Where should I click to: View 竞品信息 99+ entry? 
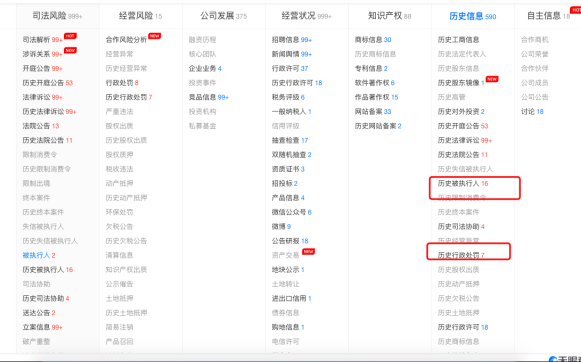coord(209,97)
